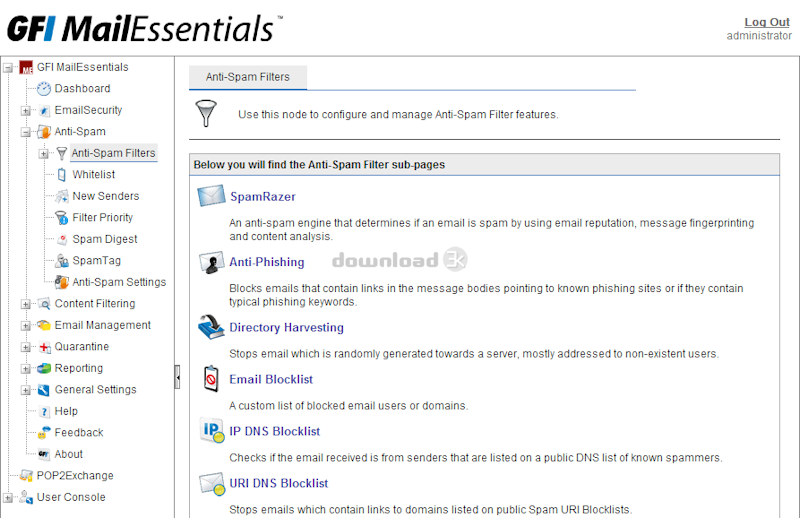Click the New Senders icon
The height and width of the screenshot is (518, 800).
(62, 196)
